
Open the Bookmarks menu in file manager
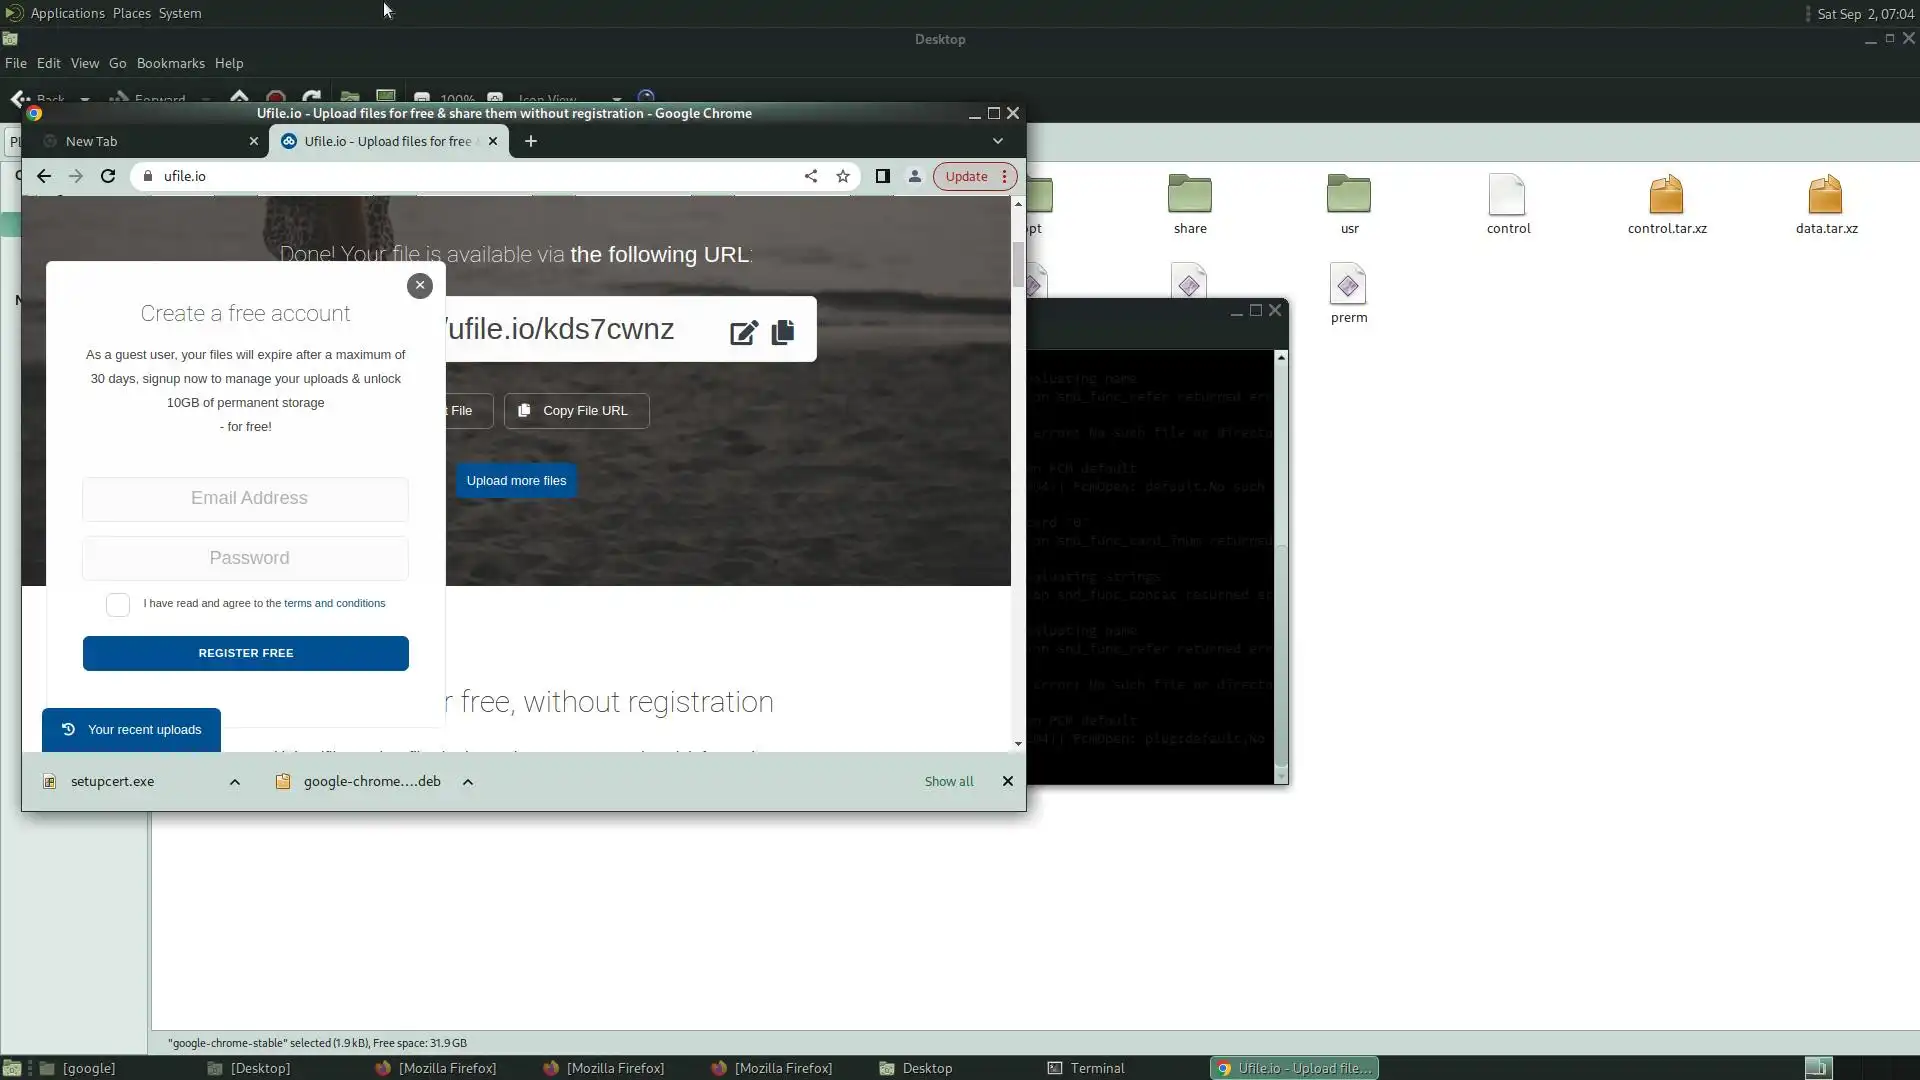click(170, 63)
